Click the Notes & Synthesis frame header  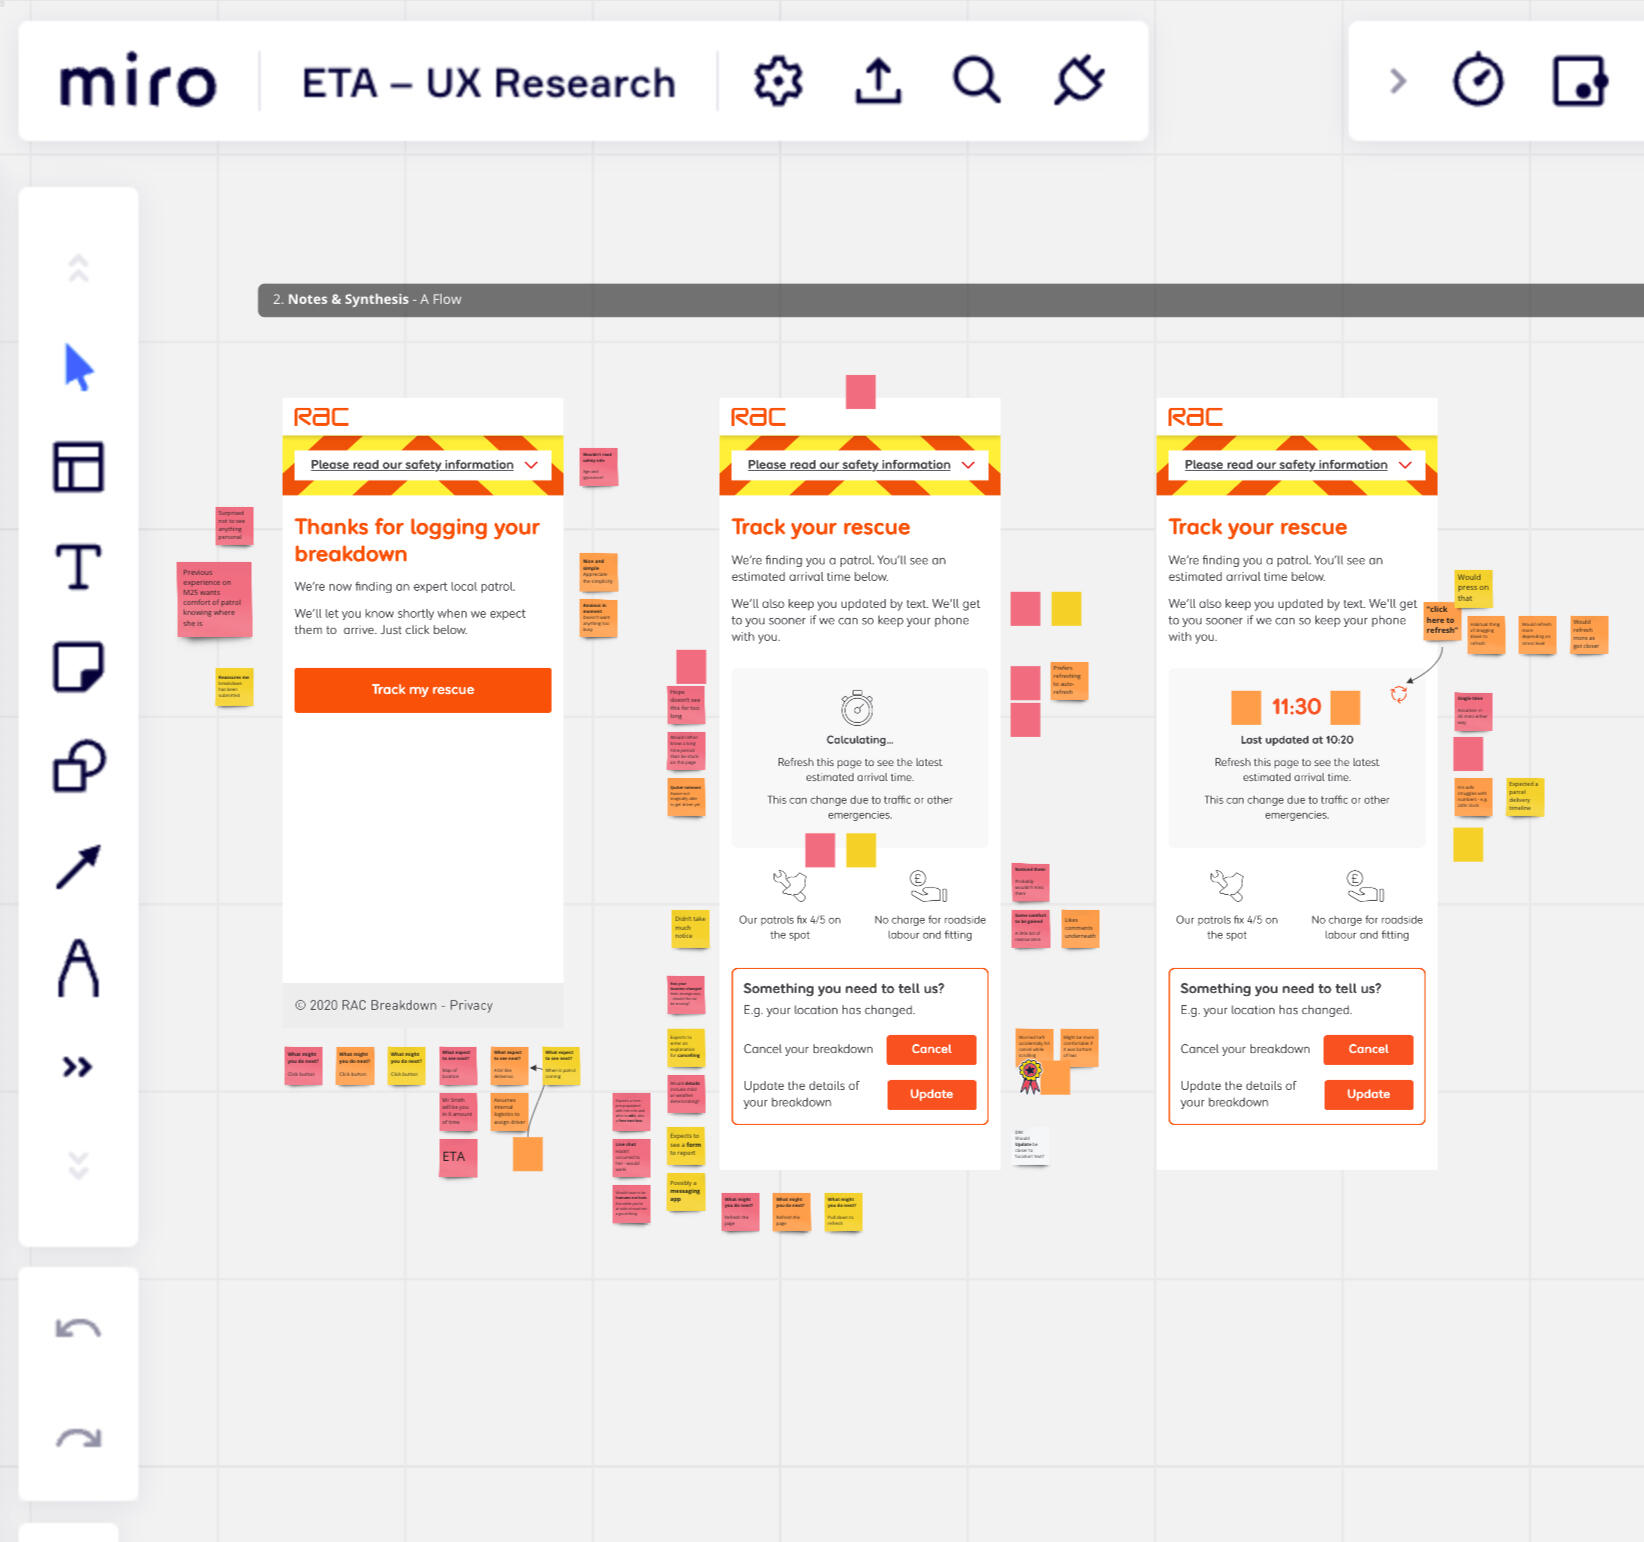[x=367, y=299]
